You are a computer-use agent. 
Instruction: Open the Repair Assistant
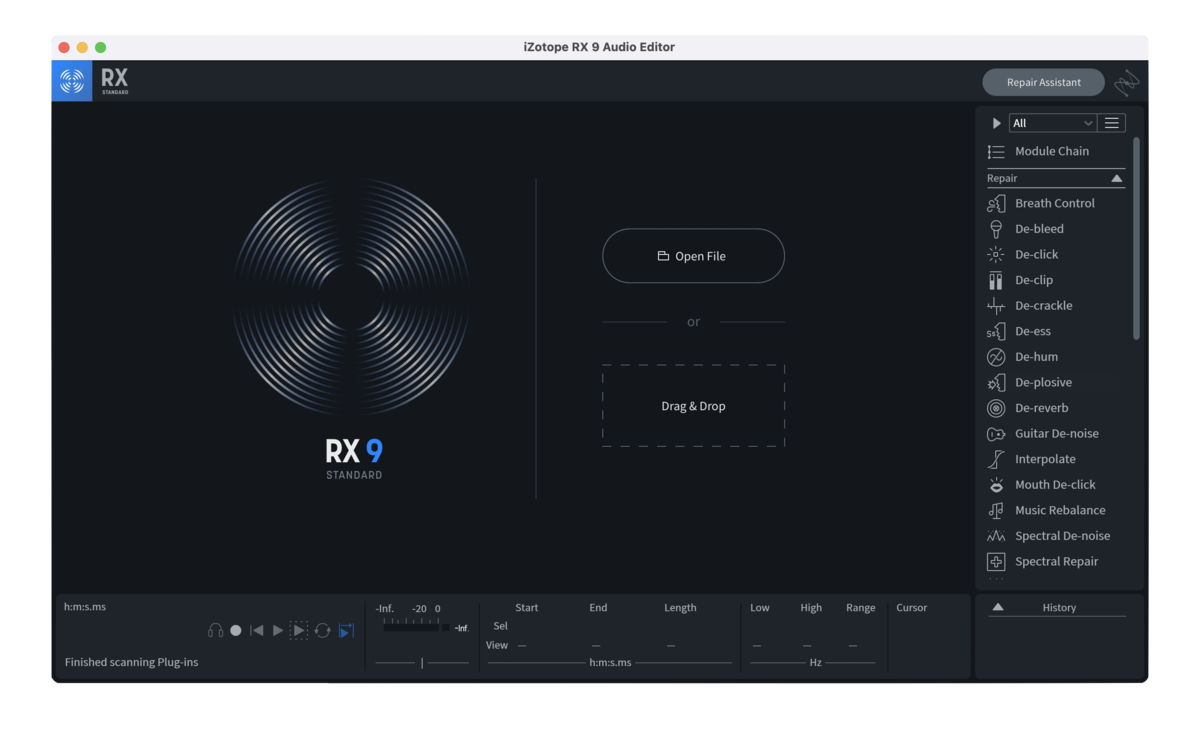[1043, 82]
